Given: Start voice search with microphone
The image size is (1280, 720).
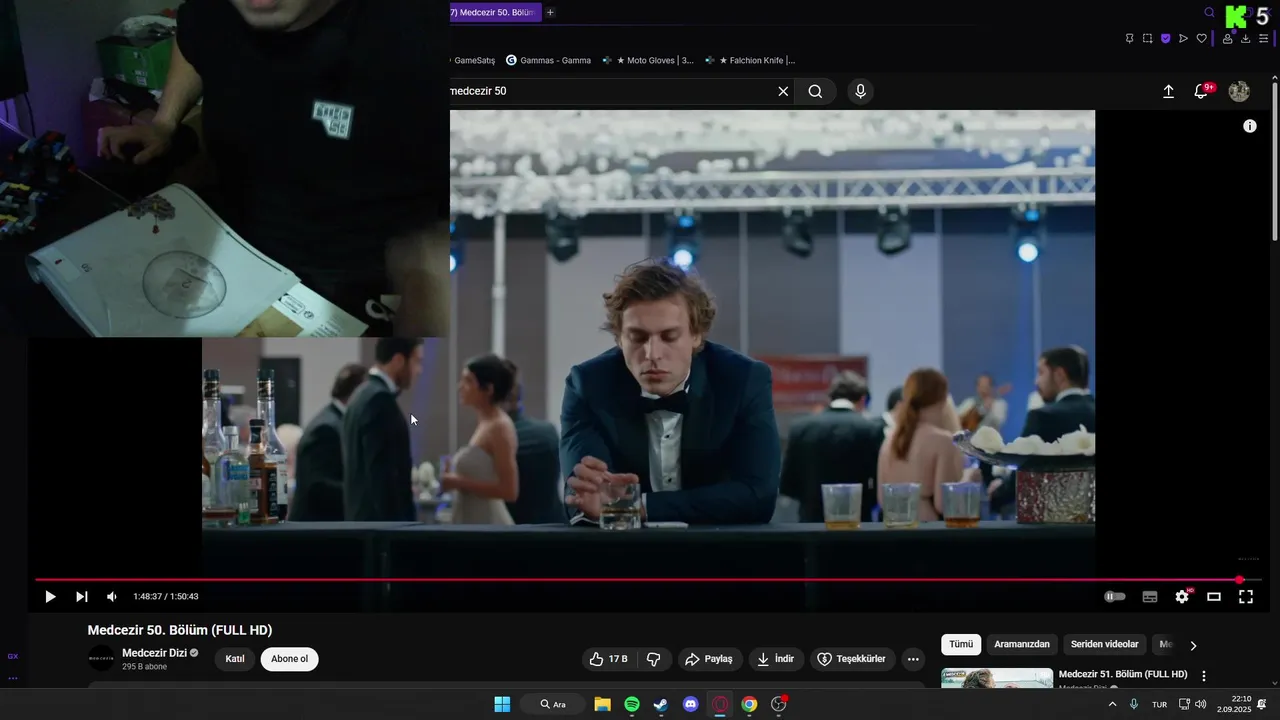Looking at the screenshot, I should pyautogui.click(x=860, y=91).
